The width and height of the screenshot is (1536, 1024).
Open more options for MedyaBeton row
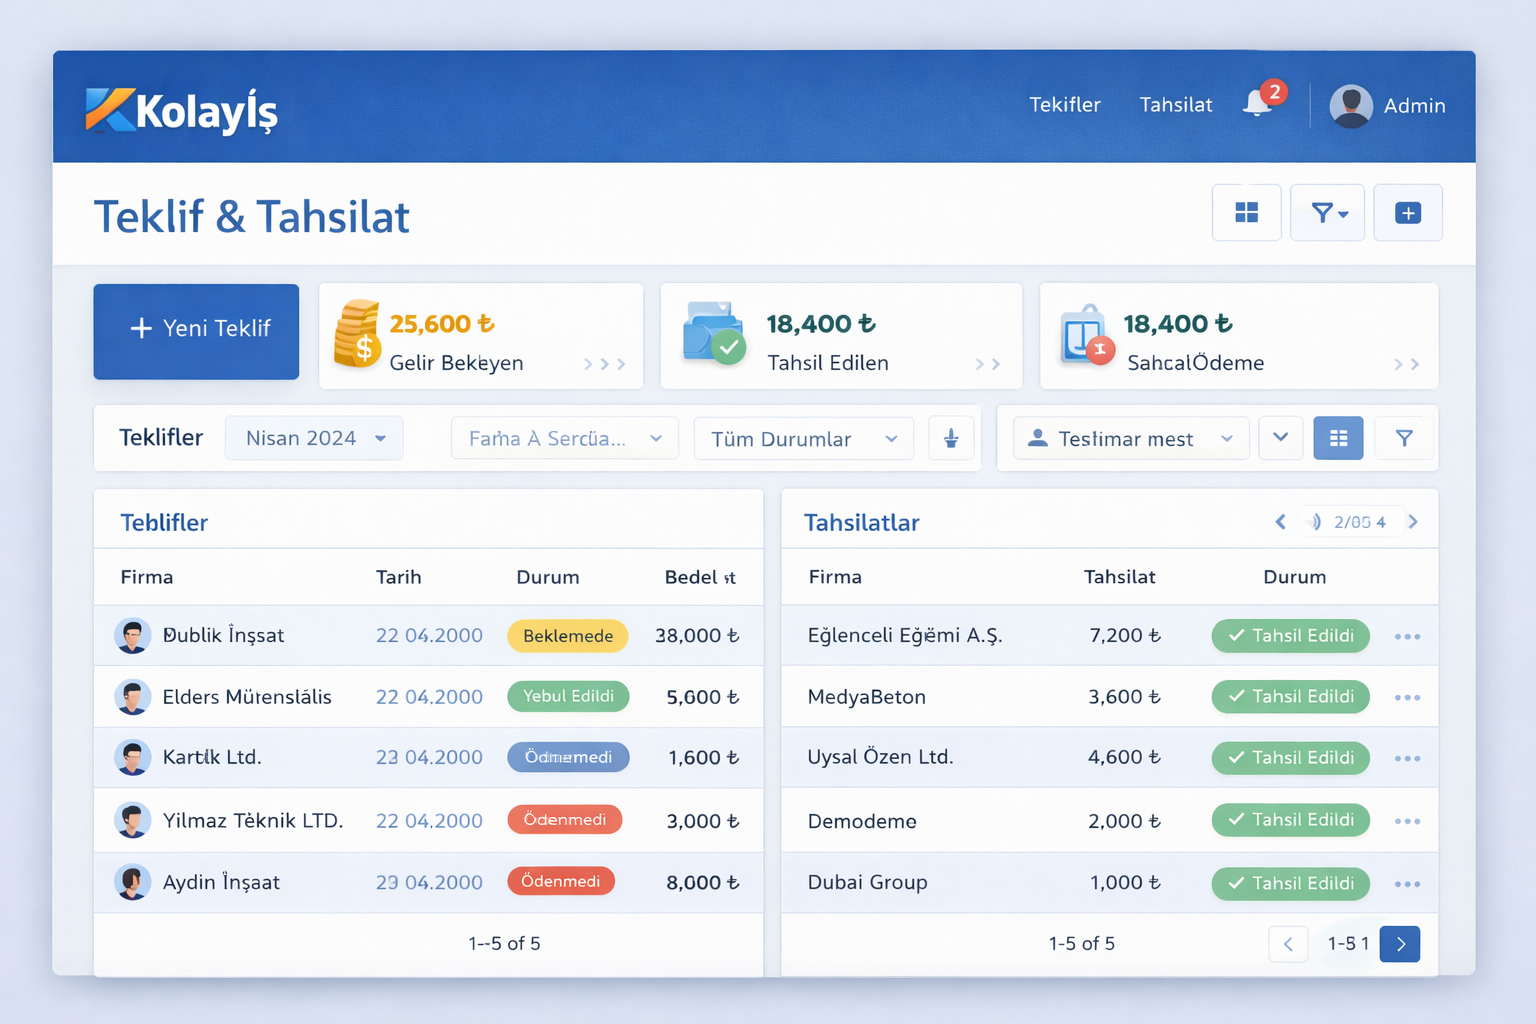pyautogui.click(x=1407, y=698)
